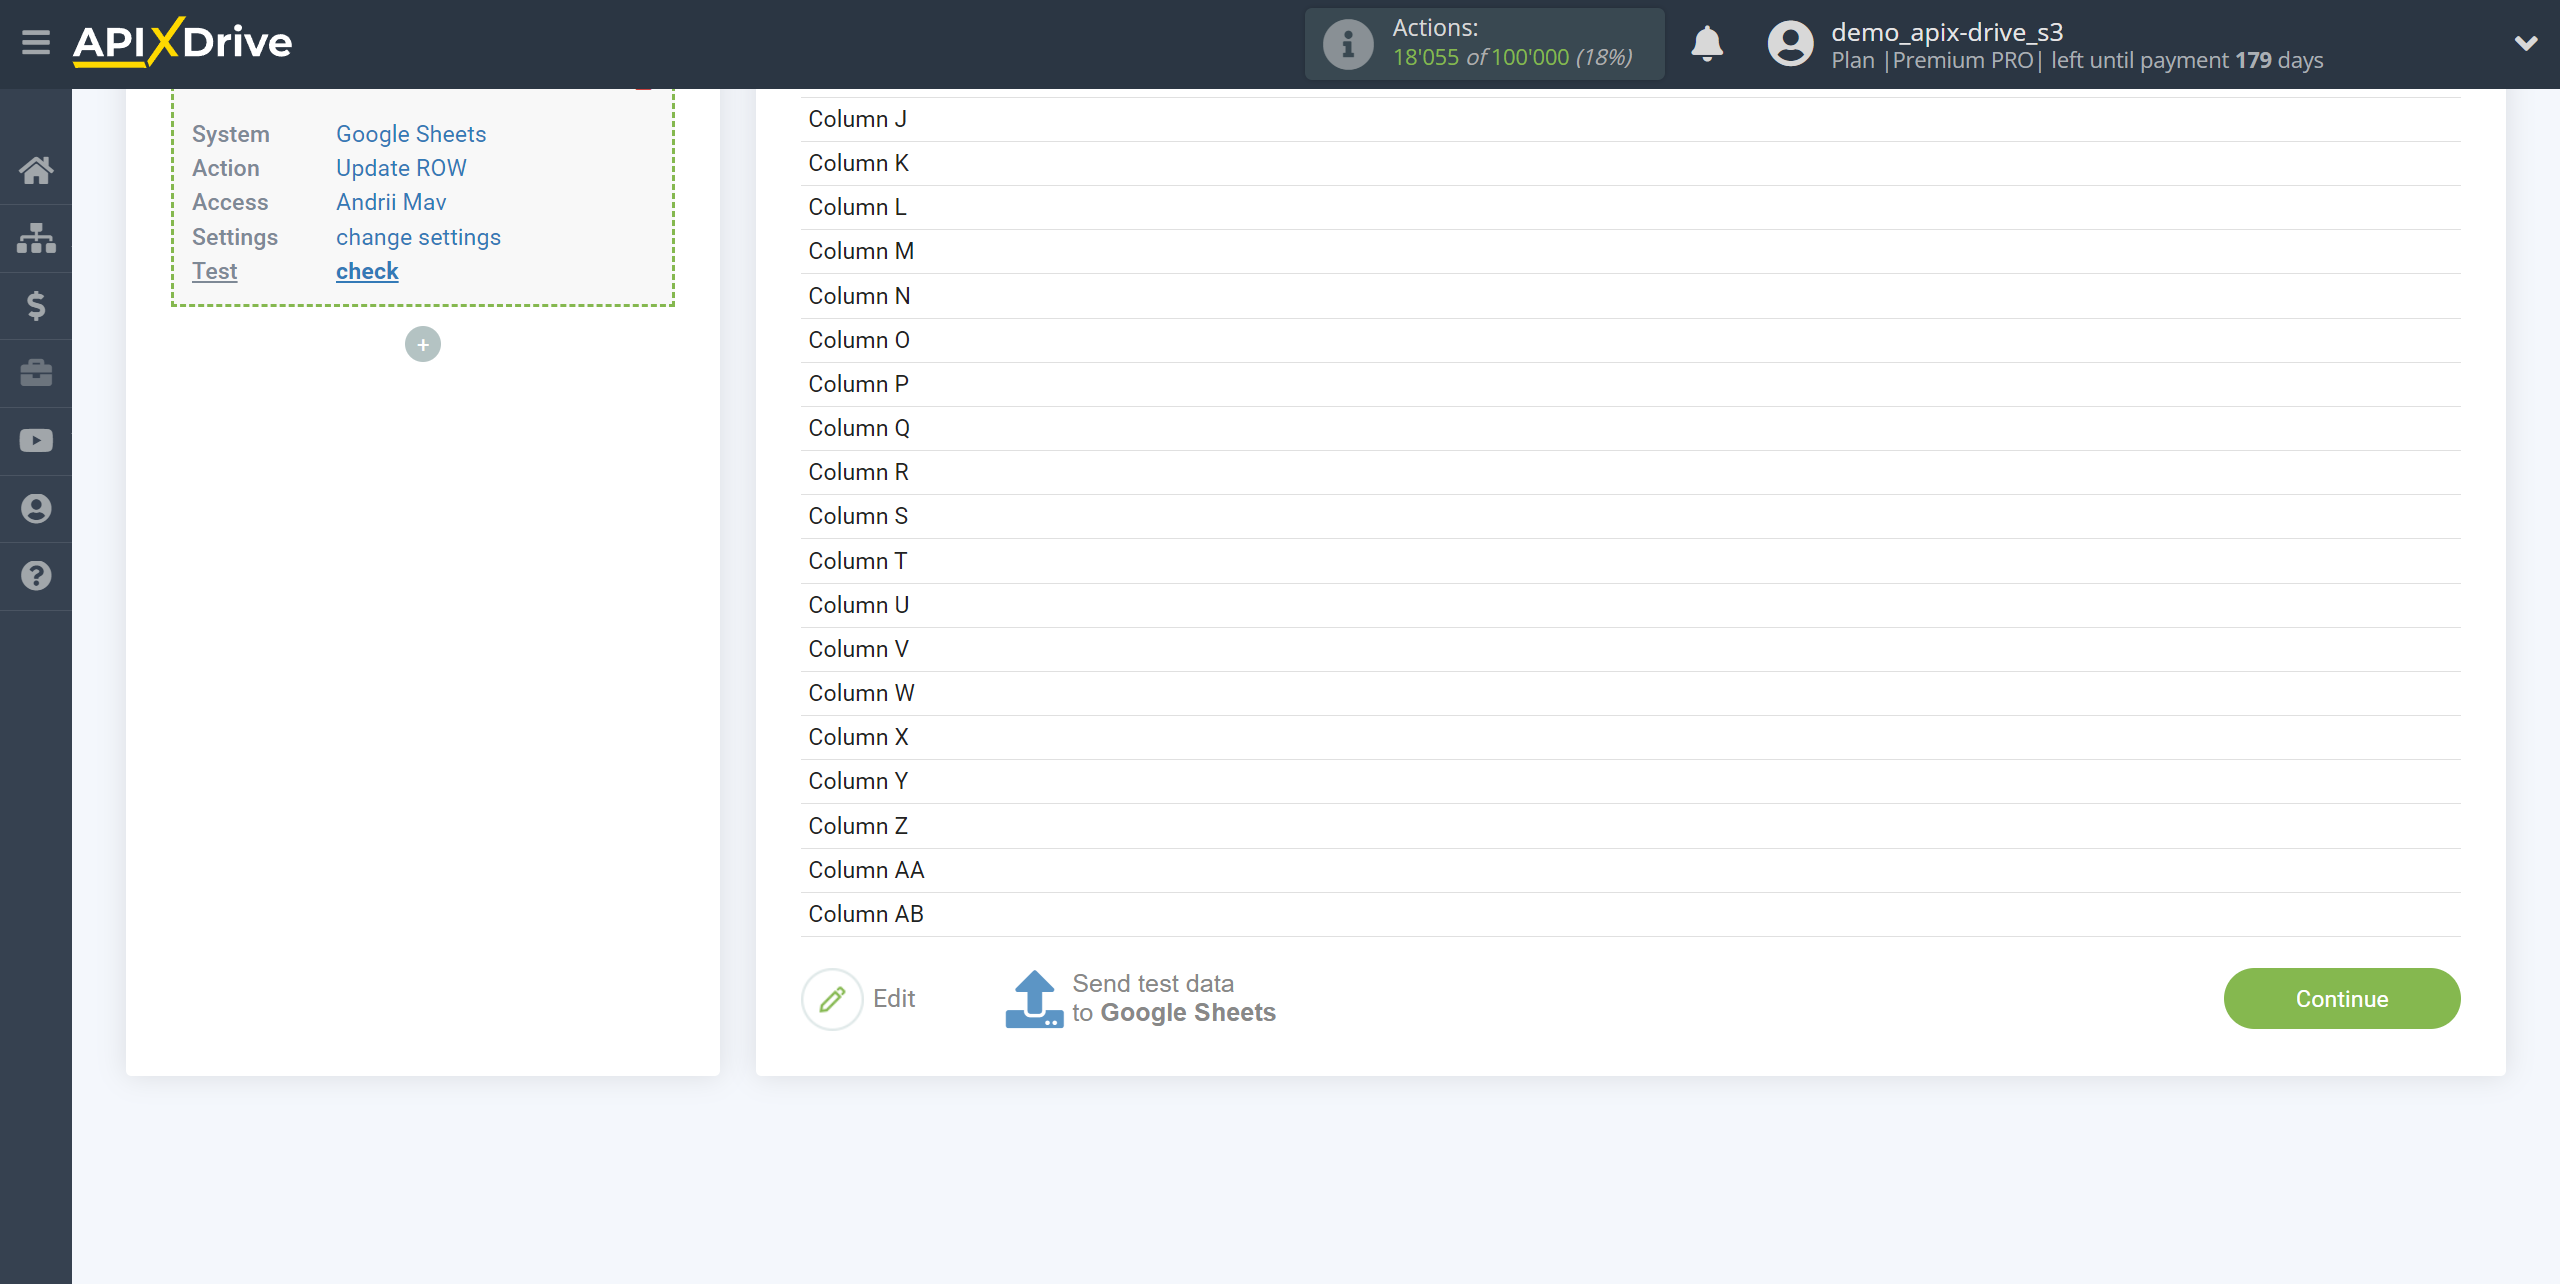Click the Edit pencil button

pyautogui.click(x=830, y=997)
